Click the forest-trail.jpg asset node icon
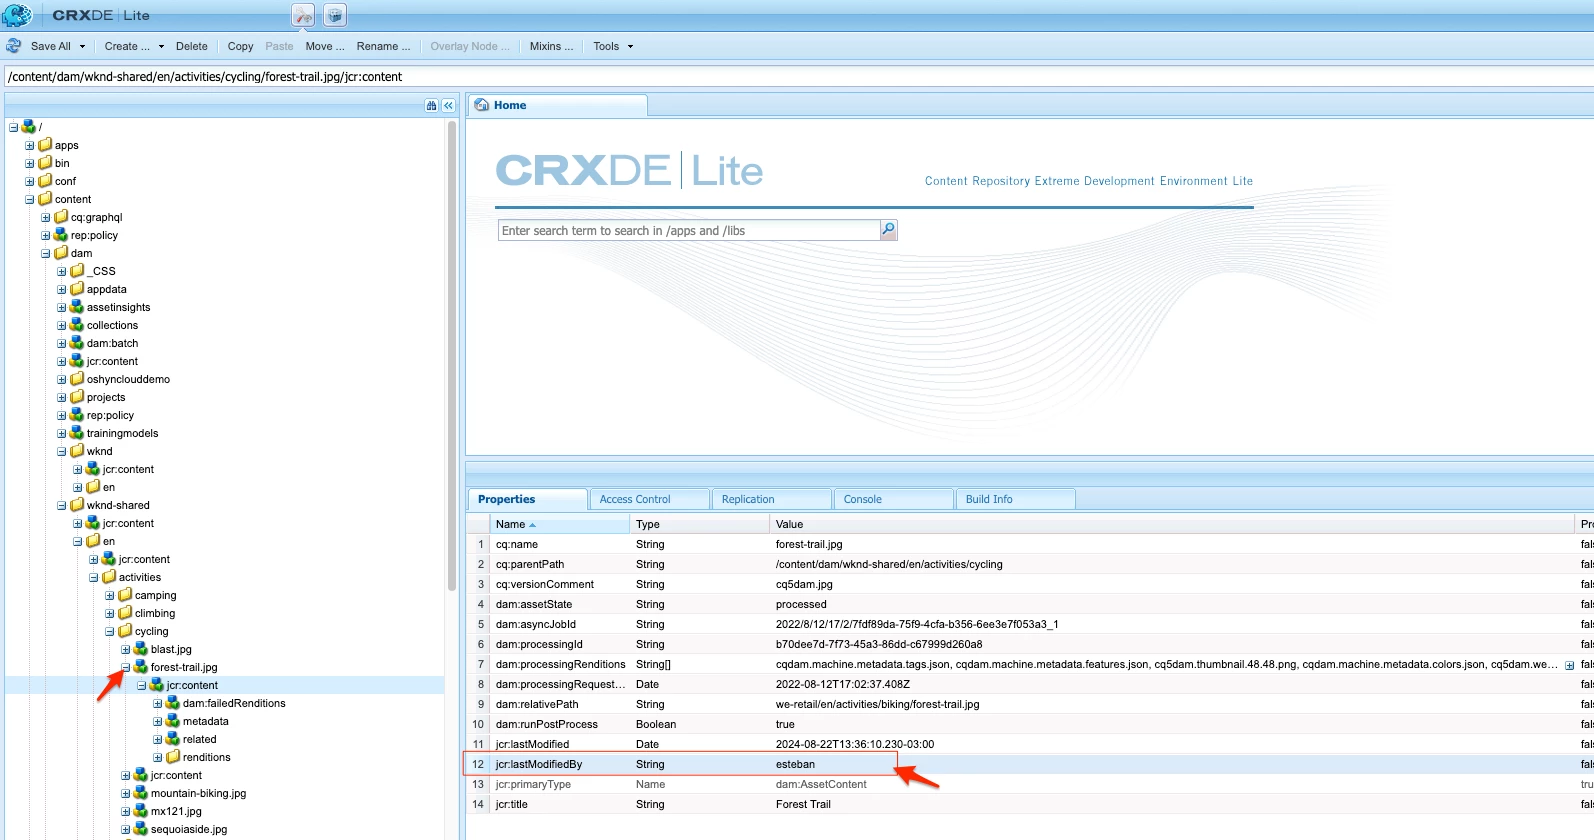 click(x=141, y=667)
